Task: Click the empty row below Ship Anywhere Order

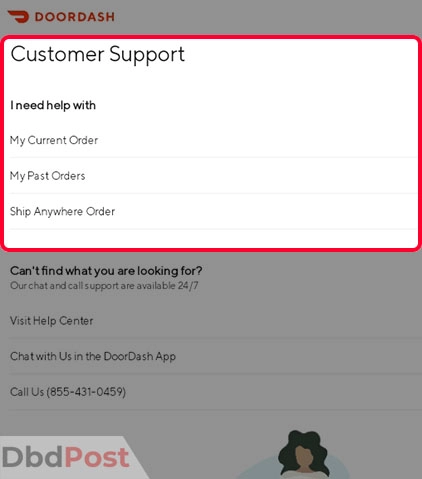Action: (x=212, y=238)
